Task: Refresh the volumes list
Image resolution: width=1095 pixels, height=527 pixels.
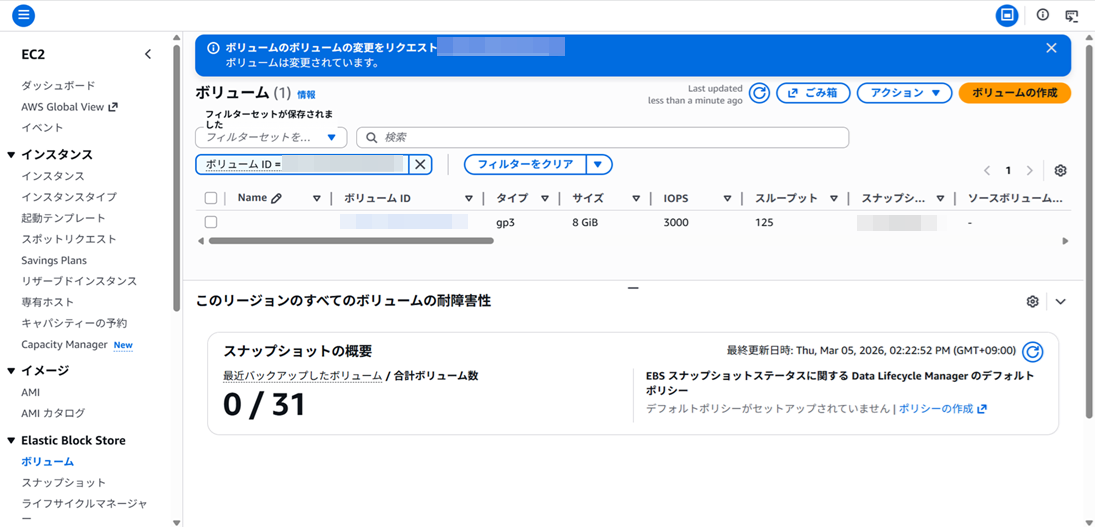Action: point(760,93)
